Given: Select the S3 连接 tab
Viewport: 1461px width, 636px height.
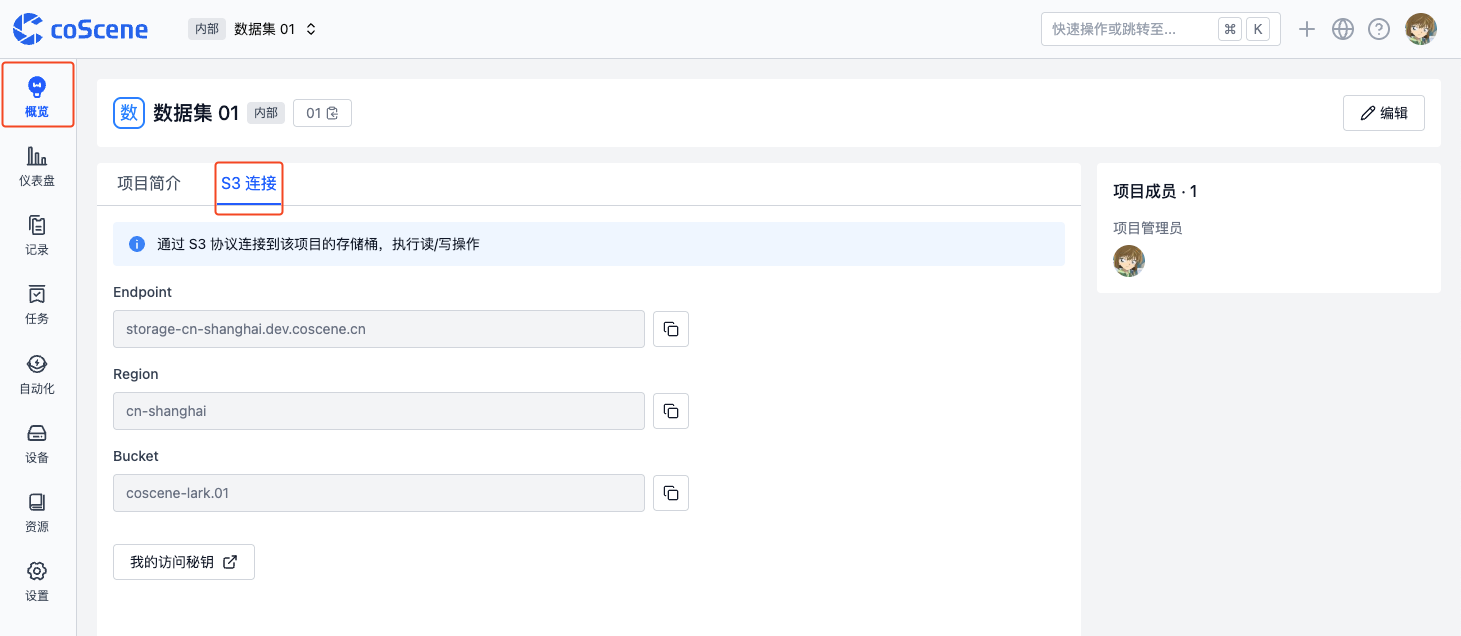Looking at the screenshot, I should tap(249, 184).
